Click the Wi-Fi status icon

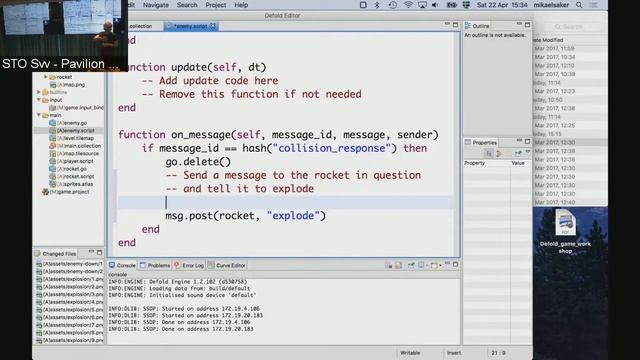(408, 5)
